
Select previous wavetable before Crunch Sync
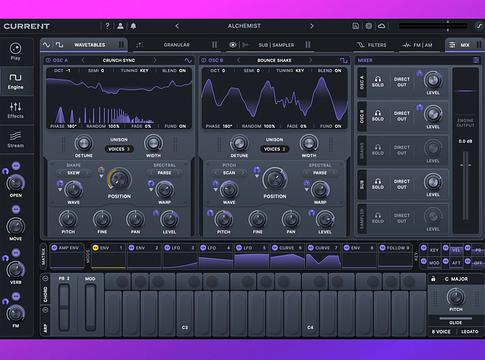click(x=83, y=60)
